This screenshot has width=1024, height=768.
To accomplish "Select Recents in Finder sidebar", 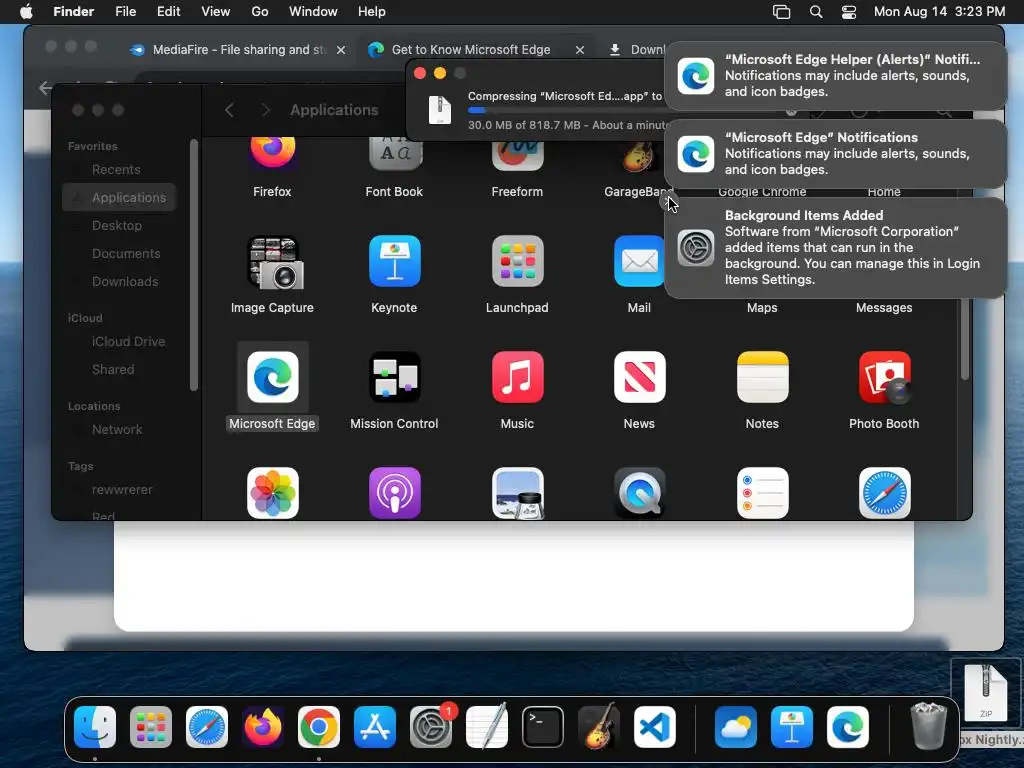I will [x=116, y=170].
